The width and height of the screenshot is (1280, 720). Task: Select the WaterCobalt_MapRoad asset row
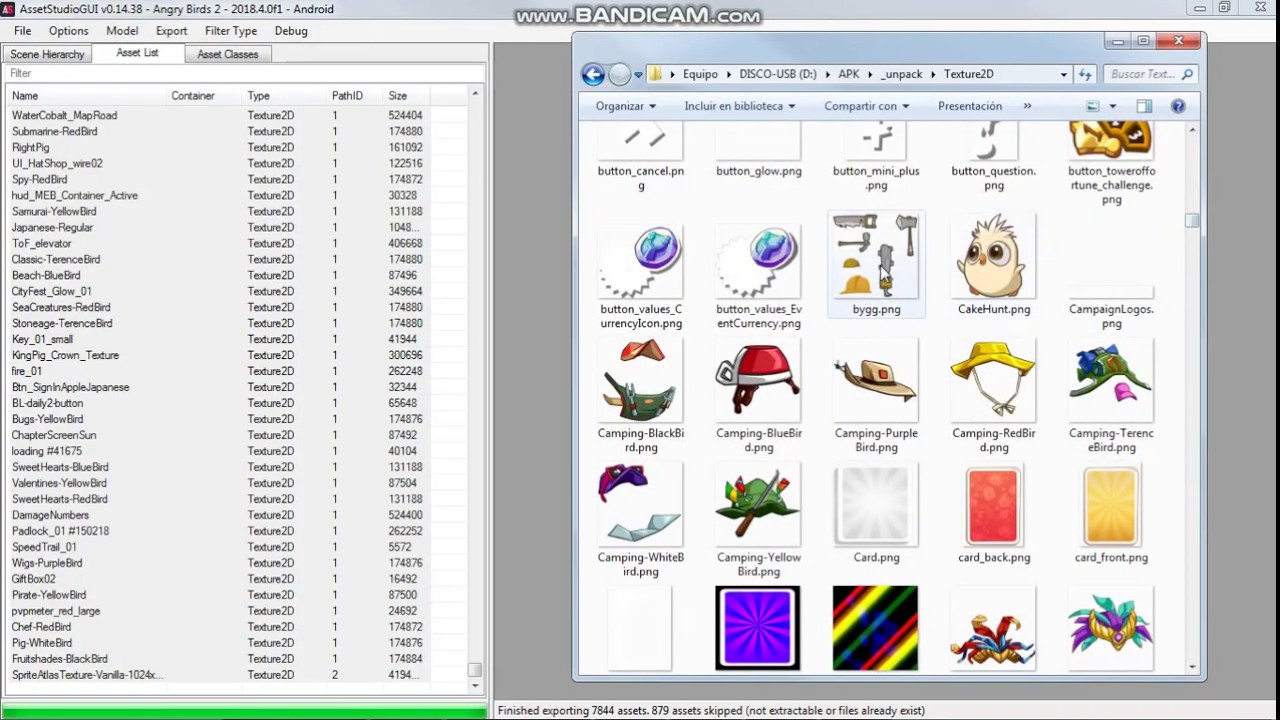[x=236, y=115]
